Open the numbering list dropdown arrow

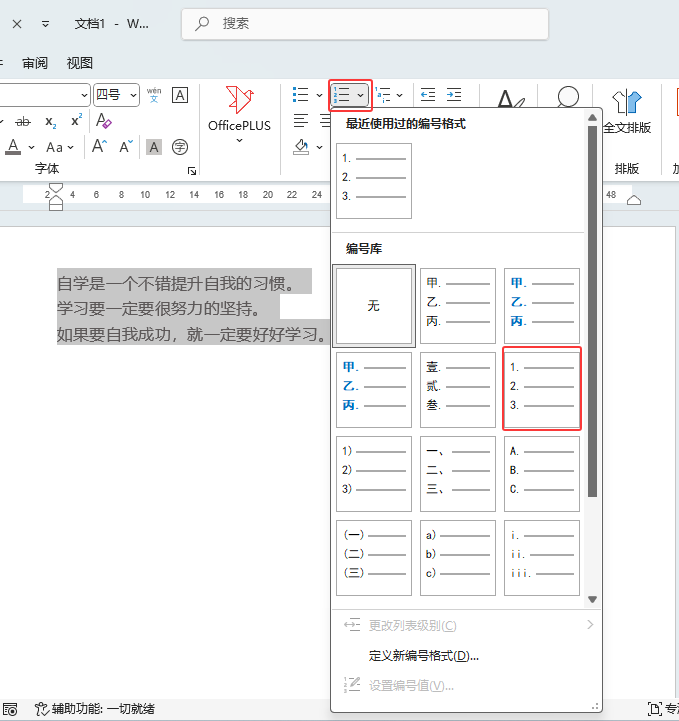coord(361,95)
